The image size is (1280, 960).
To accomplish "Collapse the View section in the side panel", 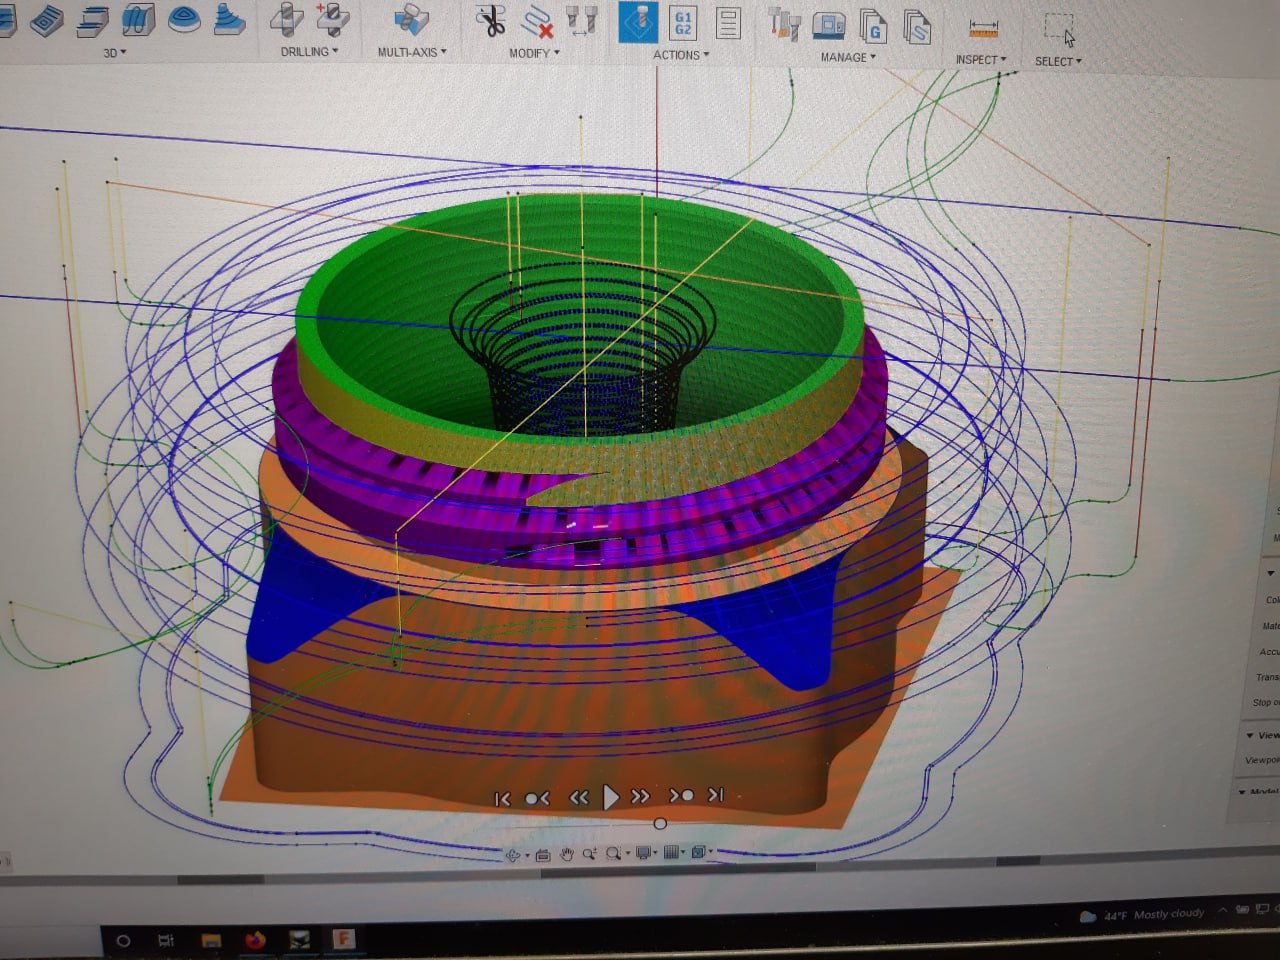I will click(1250, 735).
